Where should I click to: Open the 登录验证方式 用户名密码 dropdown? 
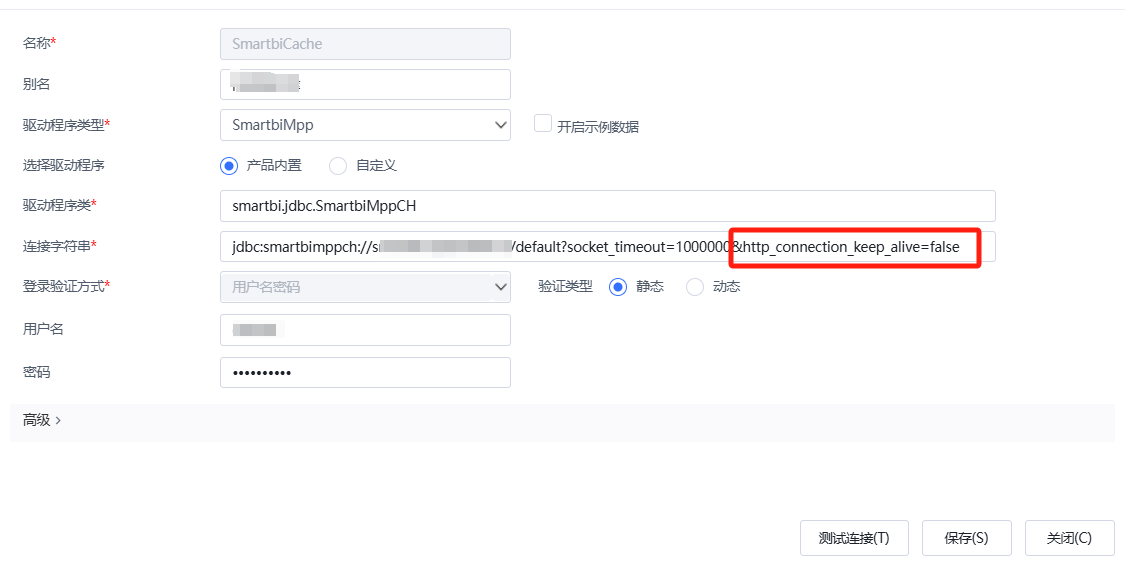click(x=365, y=287)
